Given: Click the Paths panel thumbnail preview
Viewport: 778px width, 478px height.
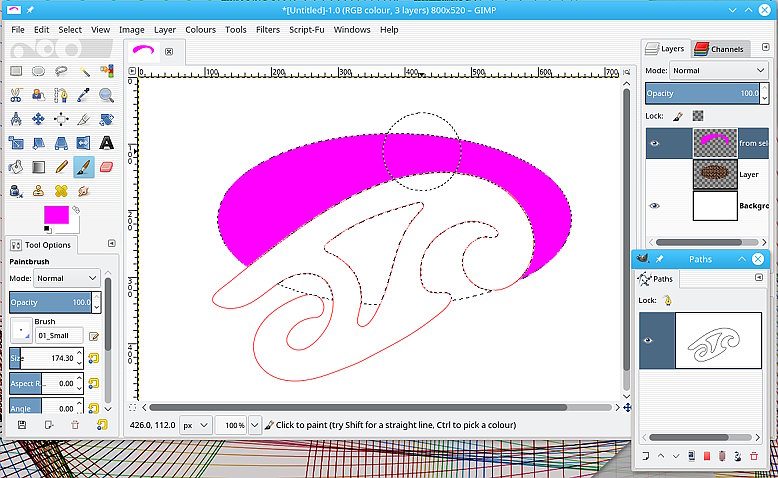Looking at the screenshot, I should (719, 340).
